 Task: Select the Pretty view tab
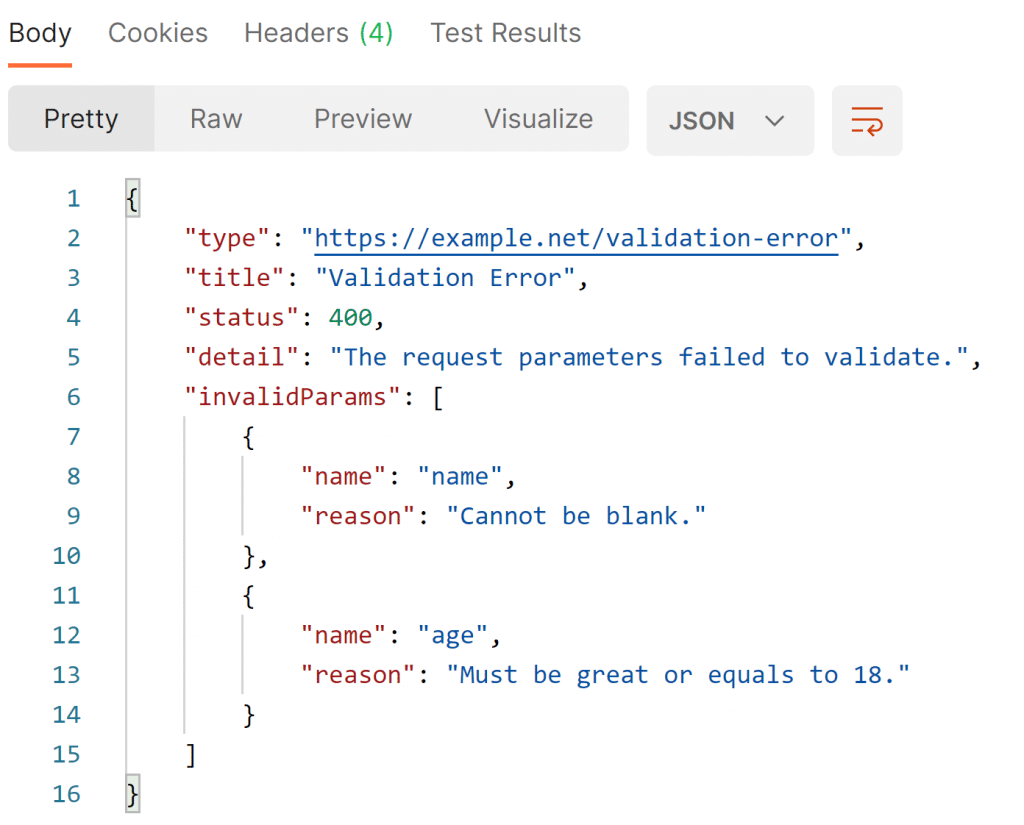point(80,119)
